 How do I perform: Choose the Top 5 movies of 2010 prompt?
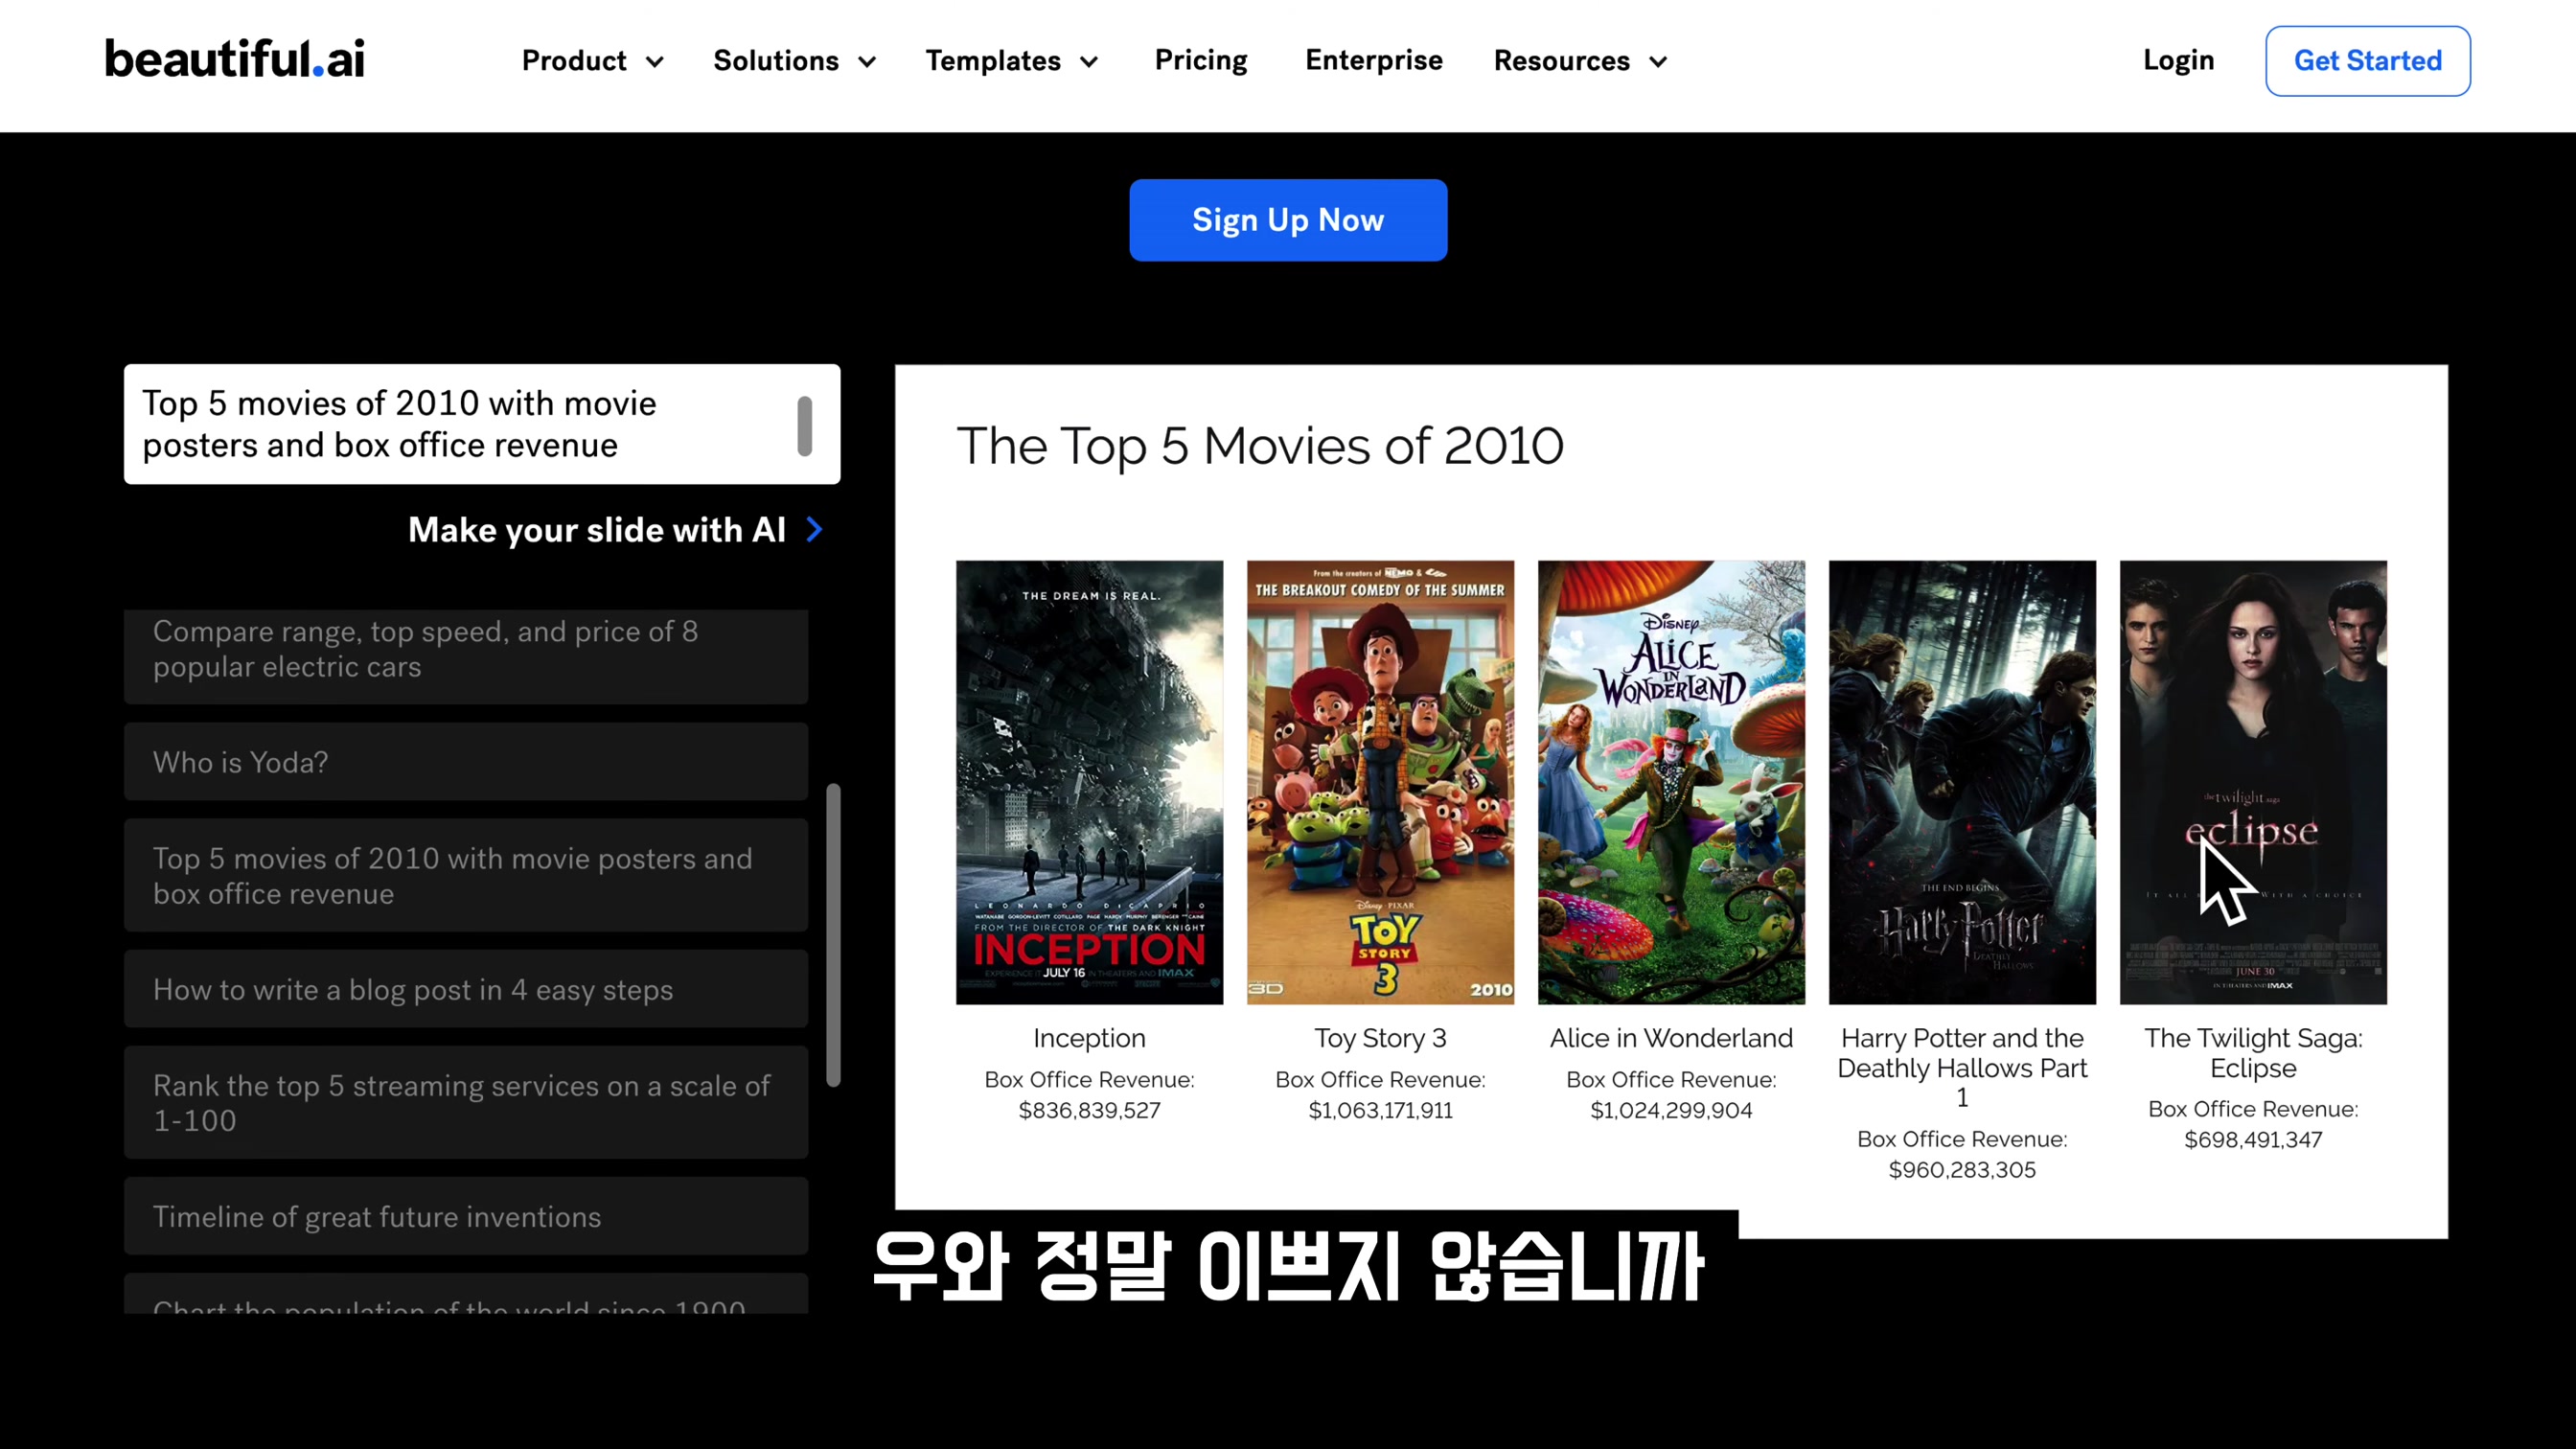pos(466,876)
